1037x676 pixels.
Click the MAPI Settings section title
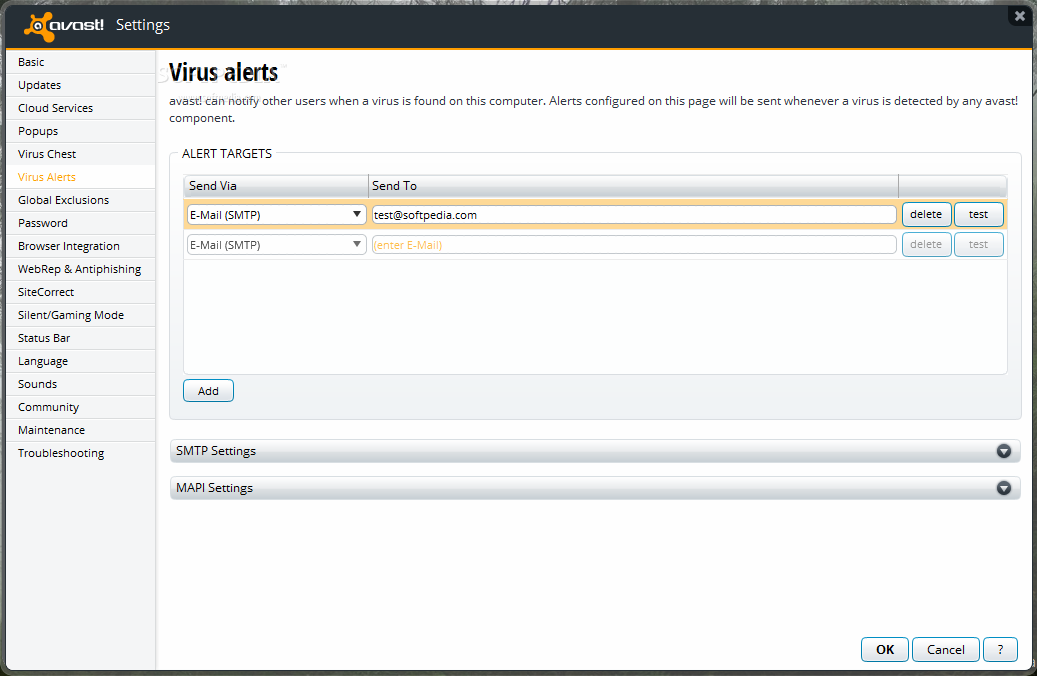tap(214, 488)
